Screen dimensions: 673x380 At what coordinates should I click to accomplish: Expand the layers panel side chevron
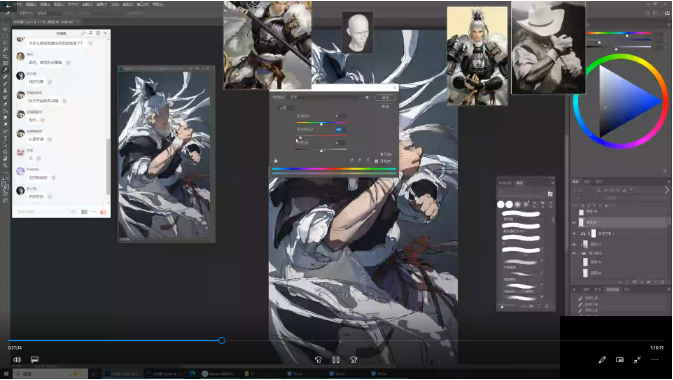pos(667,190)
